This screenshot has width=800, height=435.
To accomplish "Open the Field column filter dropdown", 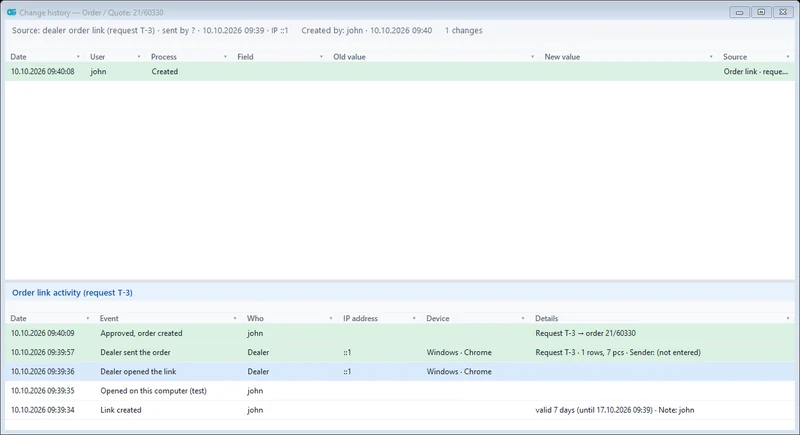I will pyautogui.click(x=321, y=57).
